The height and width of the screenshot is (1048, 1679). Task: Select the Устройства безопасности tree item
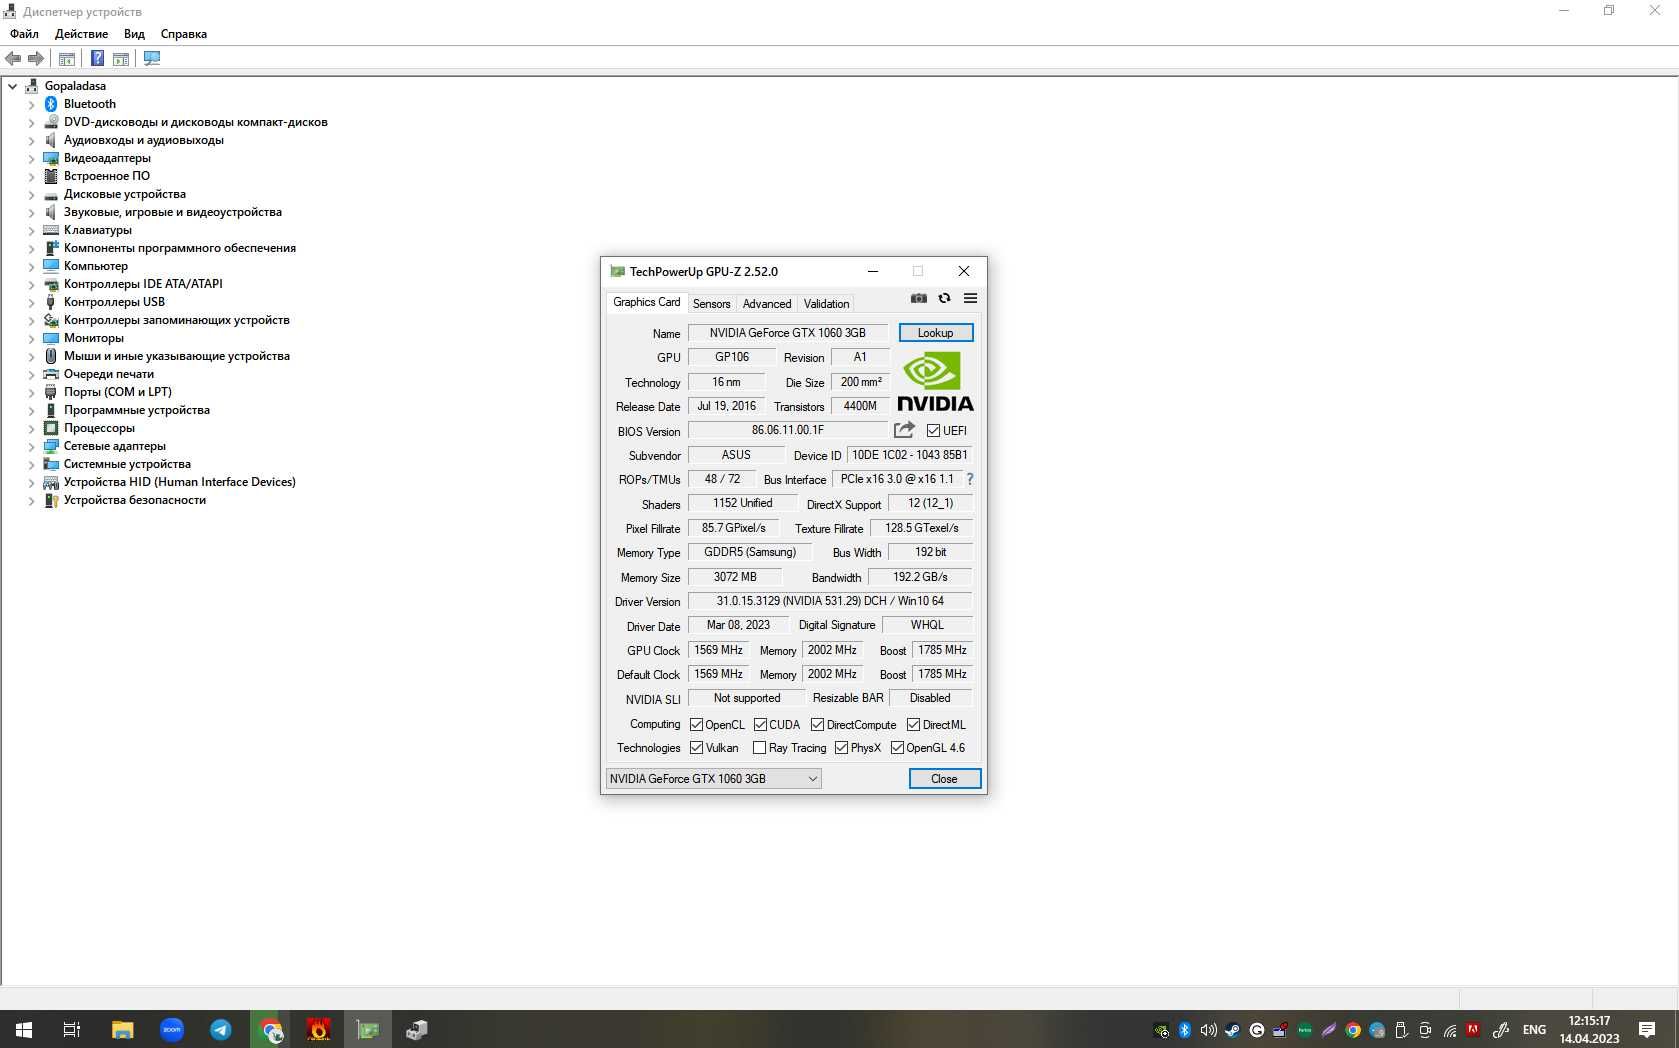click(x=135, y=500)
